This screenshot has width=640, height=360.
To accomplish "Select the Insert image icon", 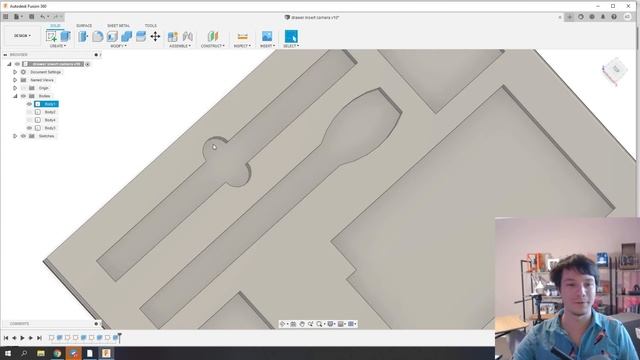I will tap(267, 36).
